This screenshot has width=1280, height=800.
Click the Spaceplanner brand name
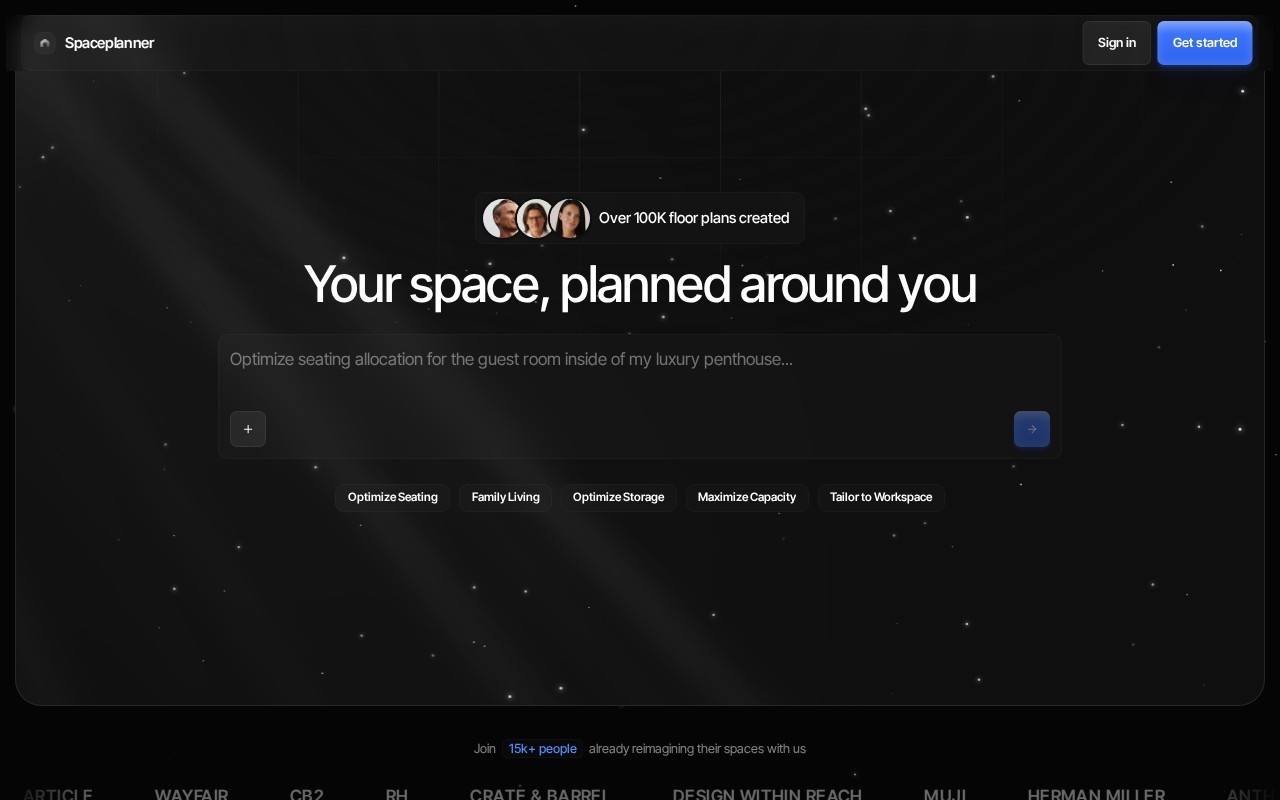point(110,43)
